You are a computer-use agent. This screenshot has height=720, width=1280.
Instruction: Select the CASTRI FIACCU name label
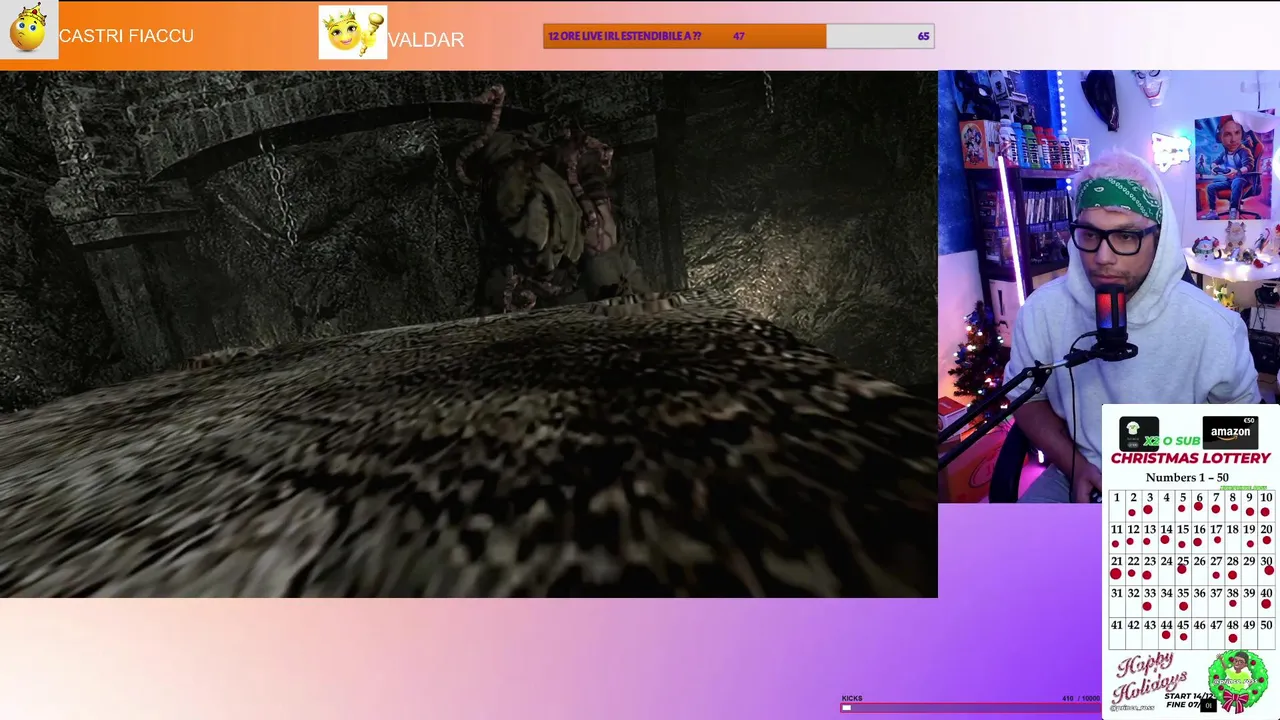(126, 36)
